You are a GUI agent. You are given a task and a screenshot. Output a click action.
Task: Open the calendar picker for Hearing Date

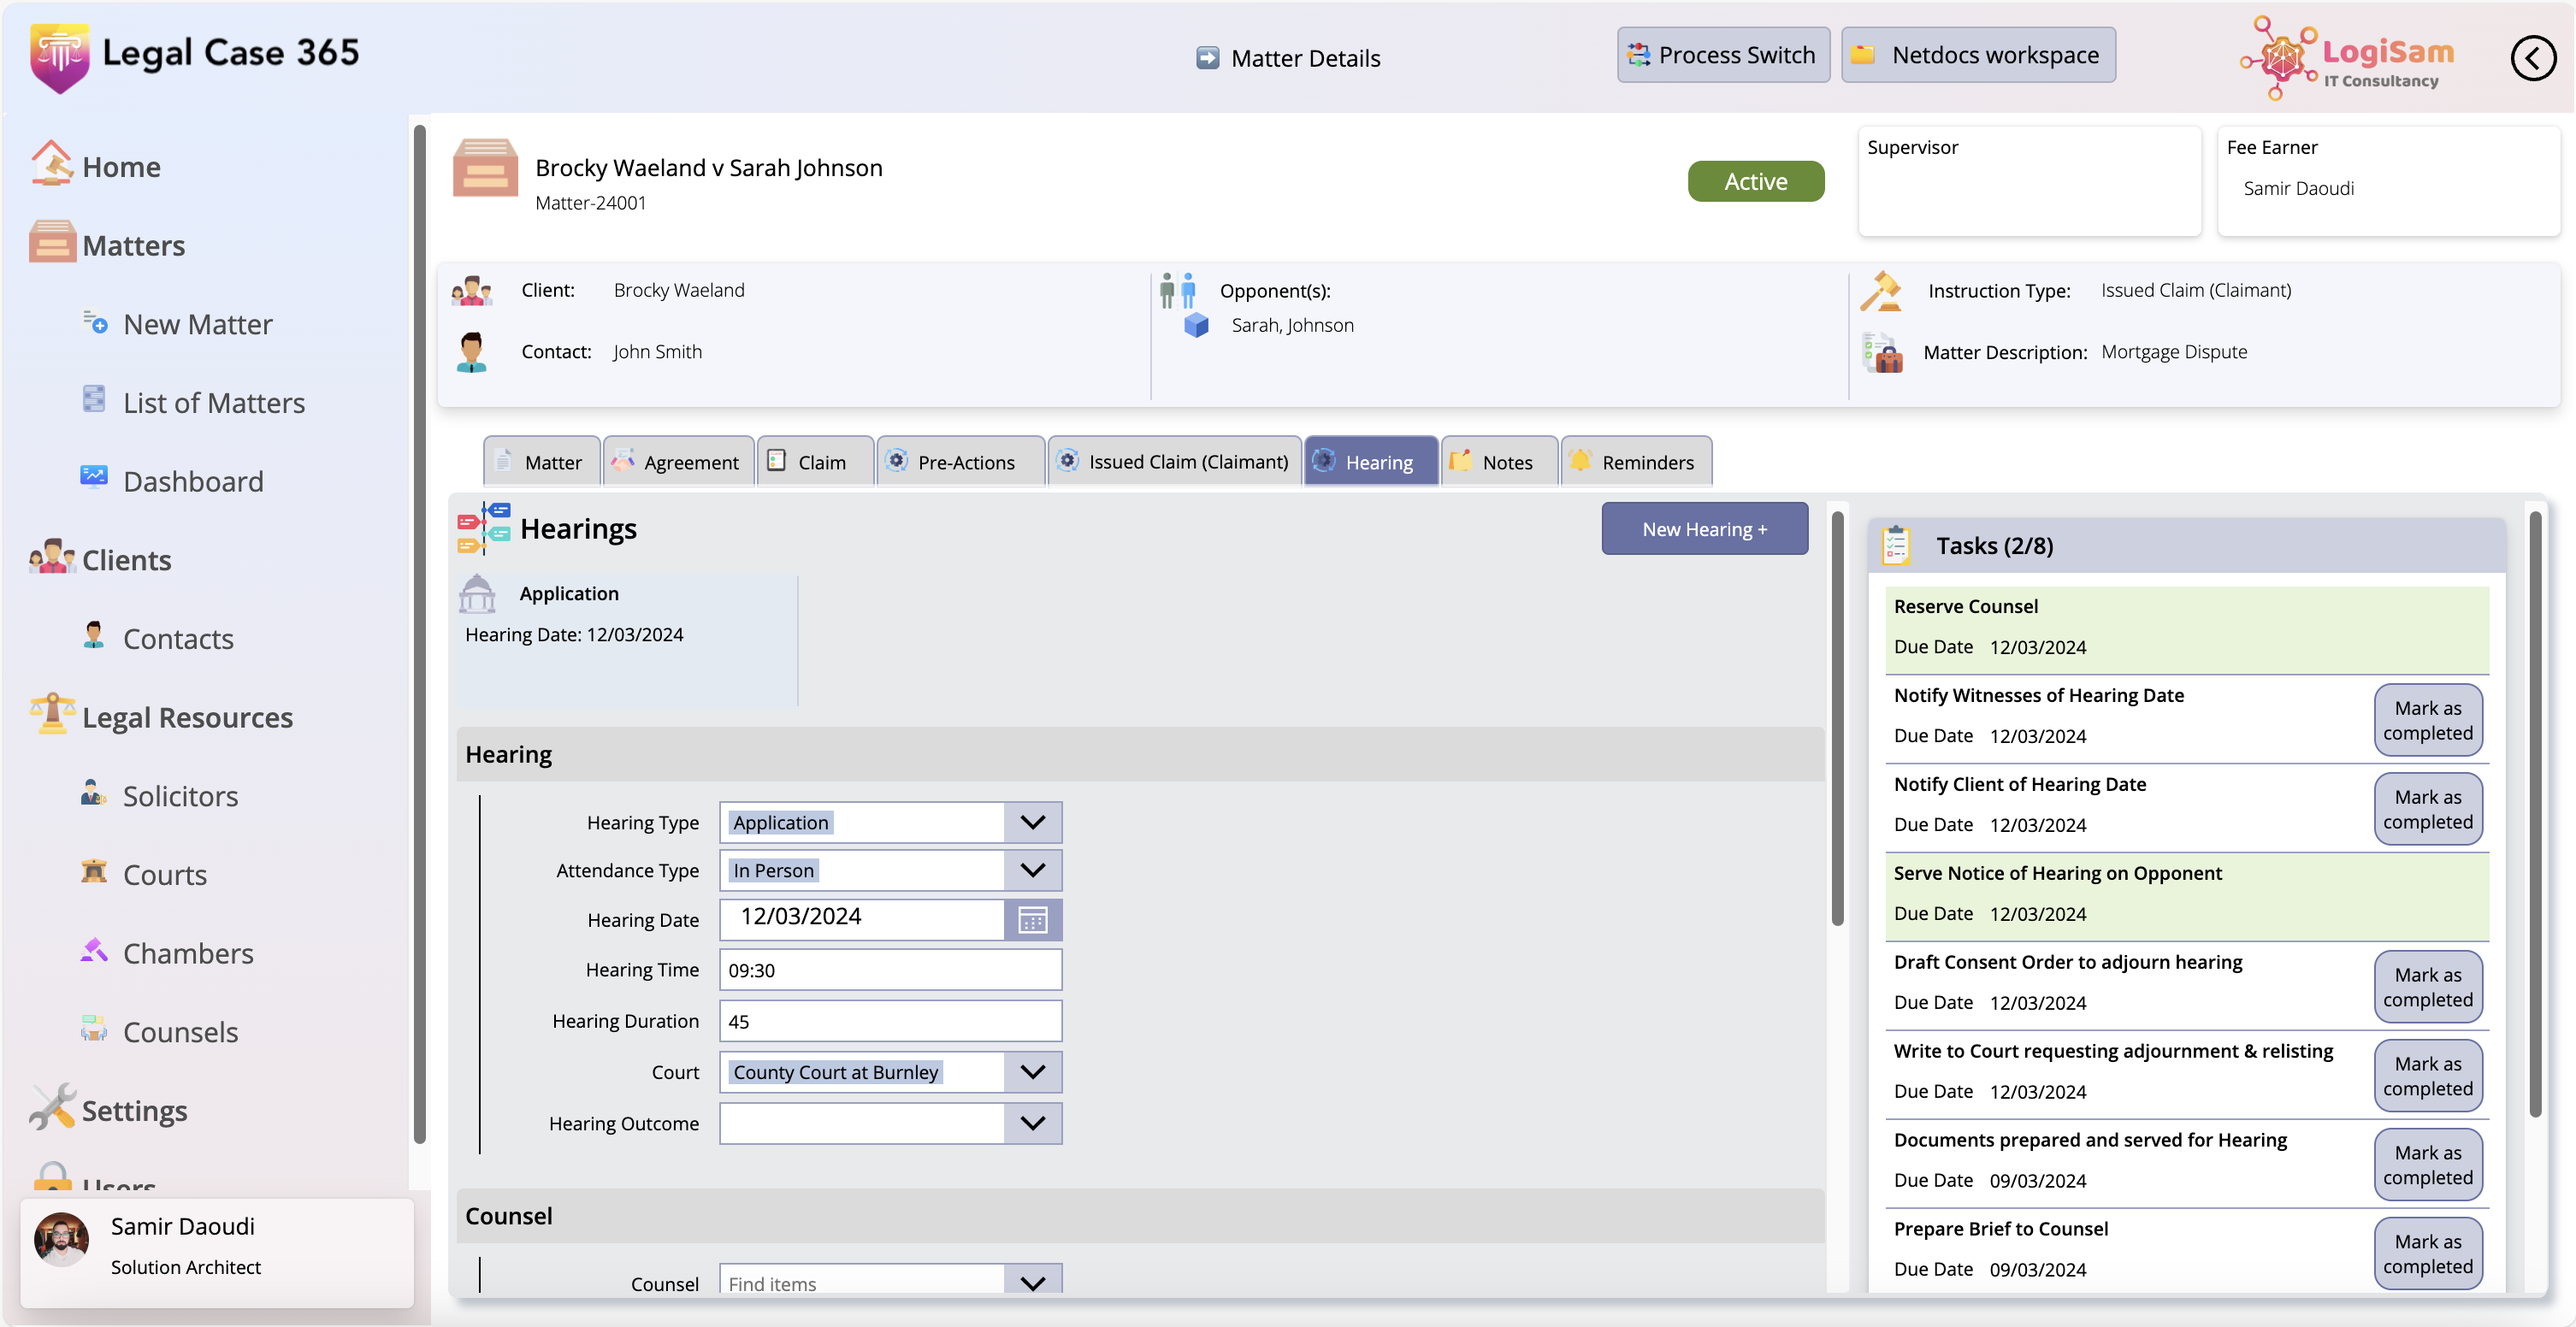(1032, 919)
